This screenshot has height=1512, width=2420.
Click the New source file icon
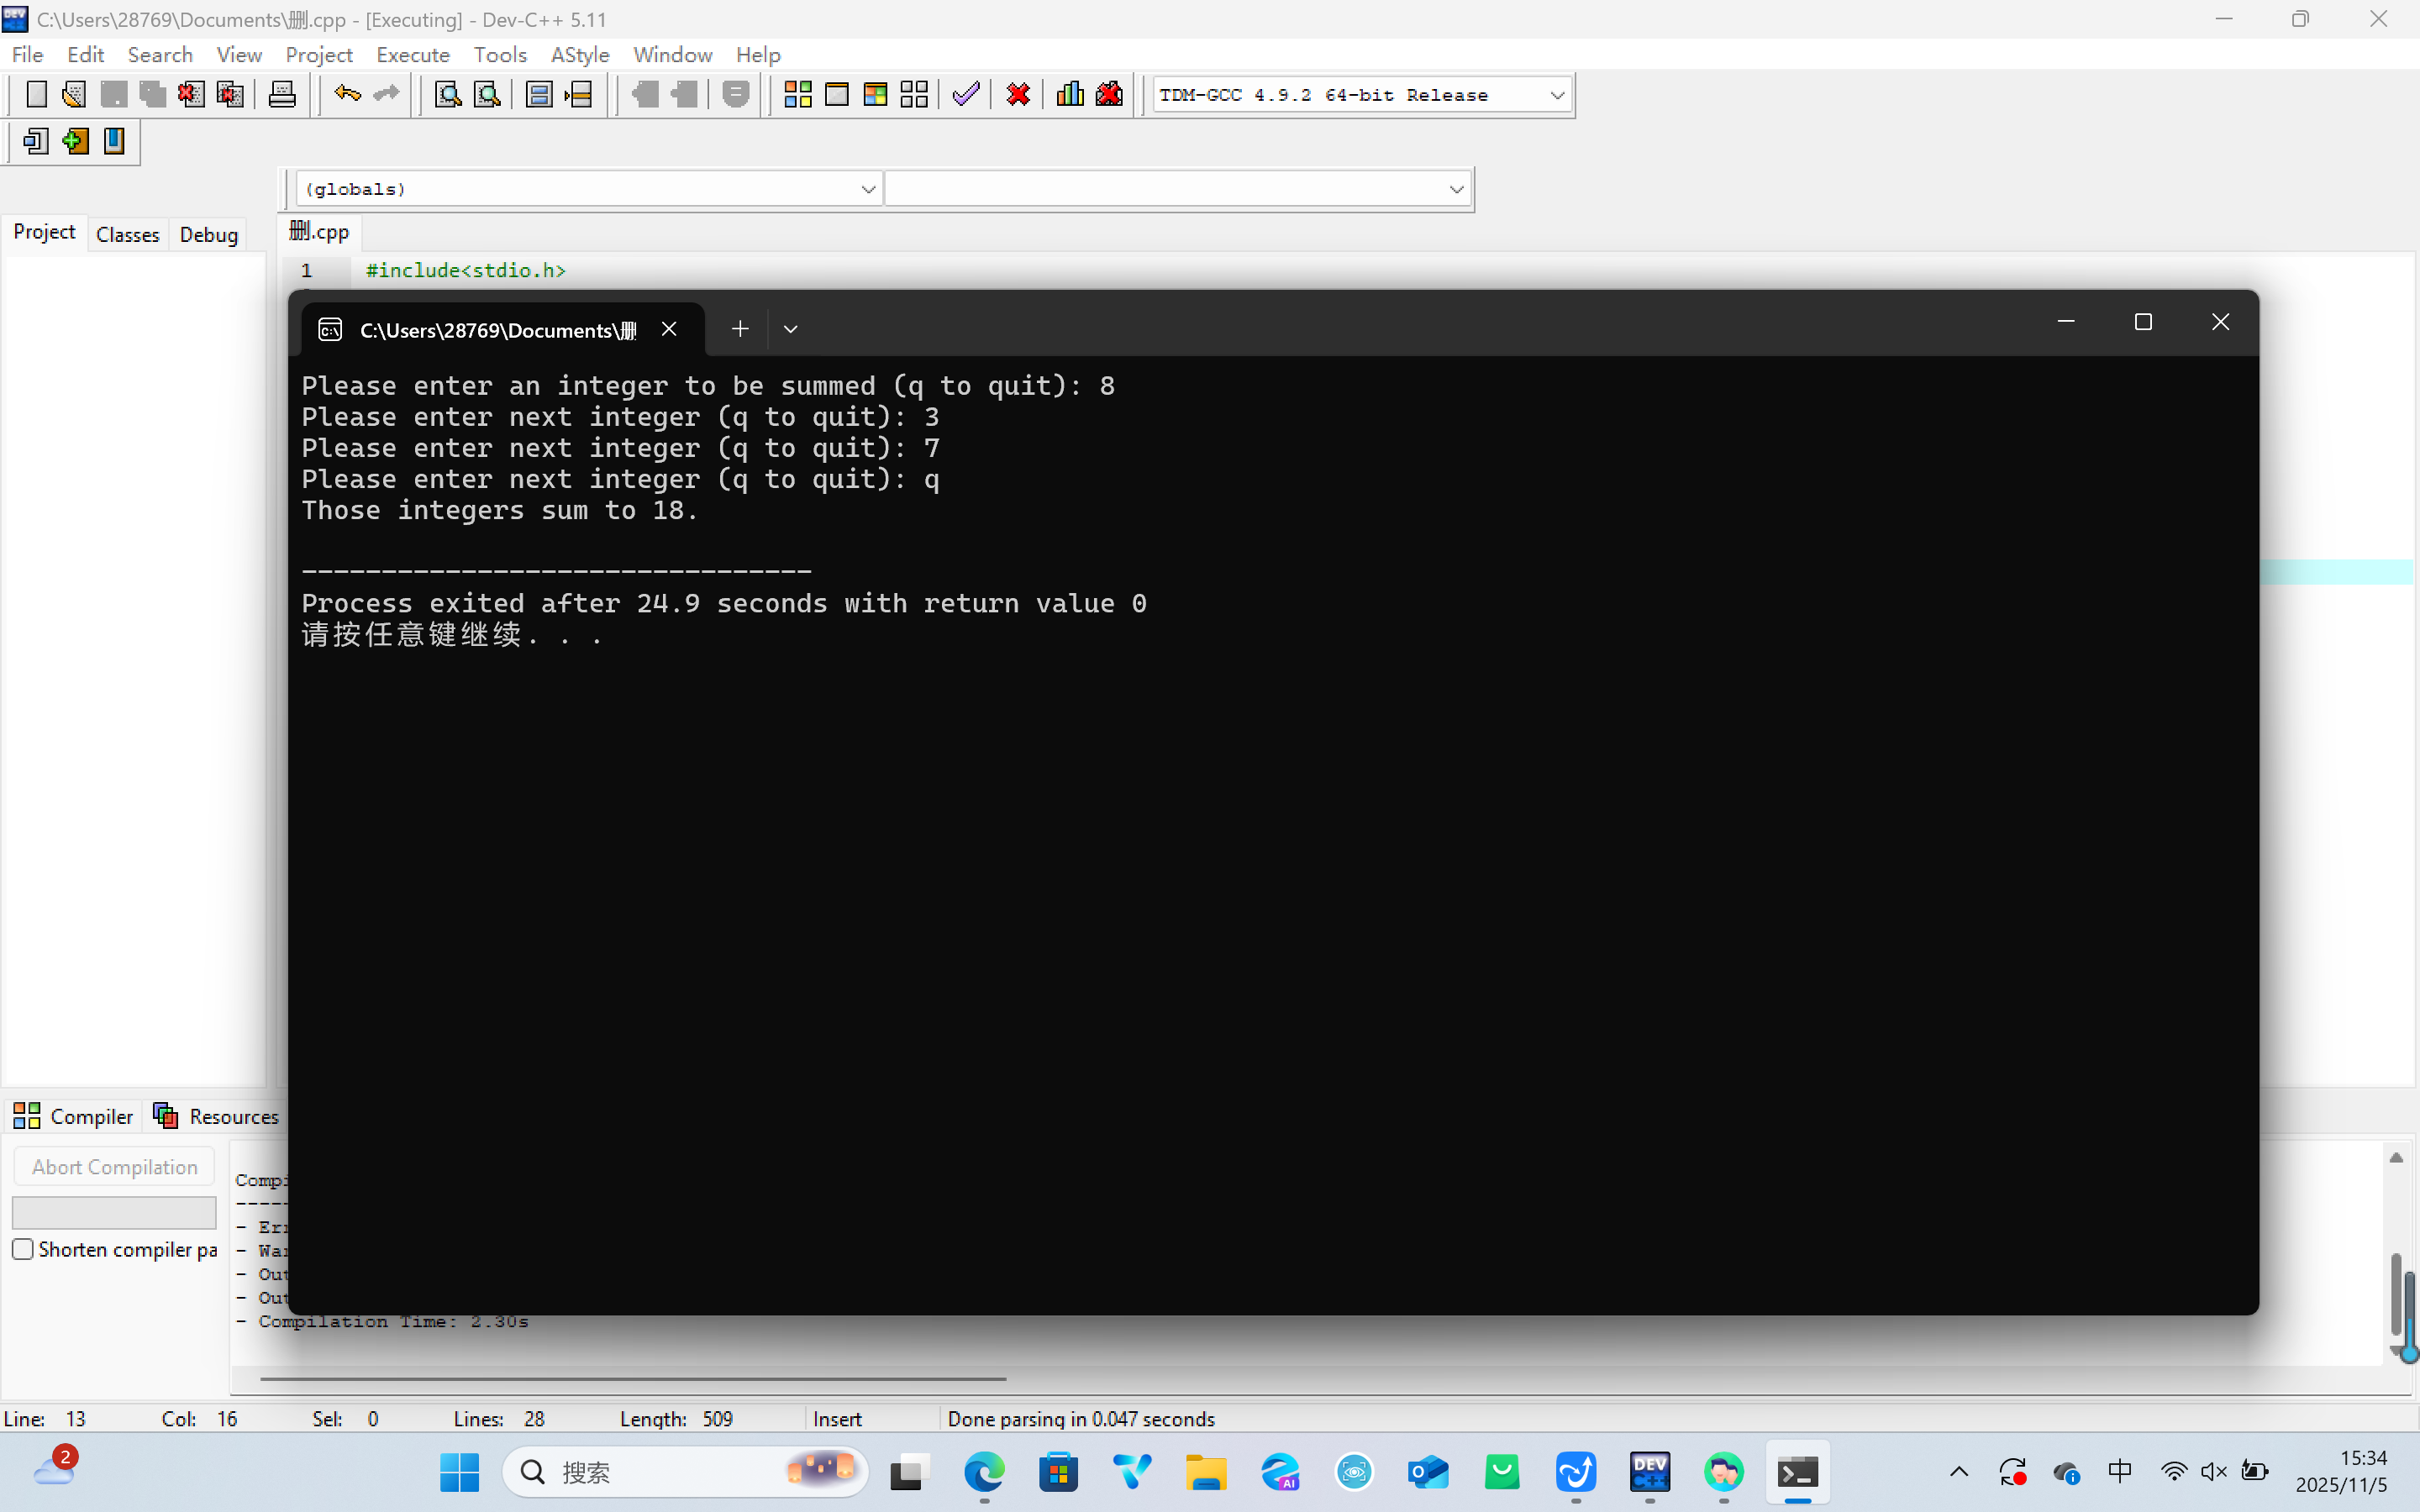point(36,95)
